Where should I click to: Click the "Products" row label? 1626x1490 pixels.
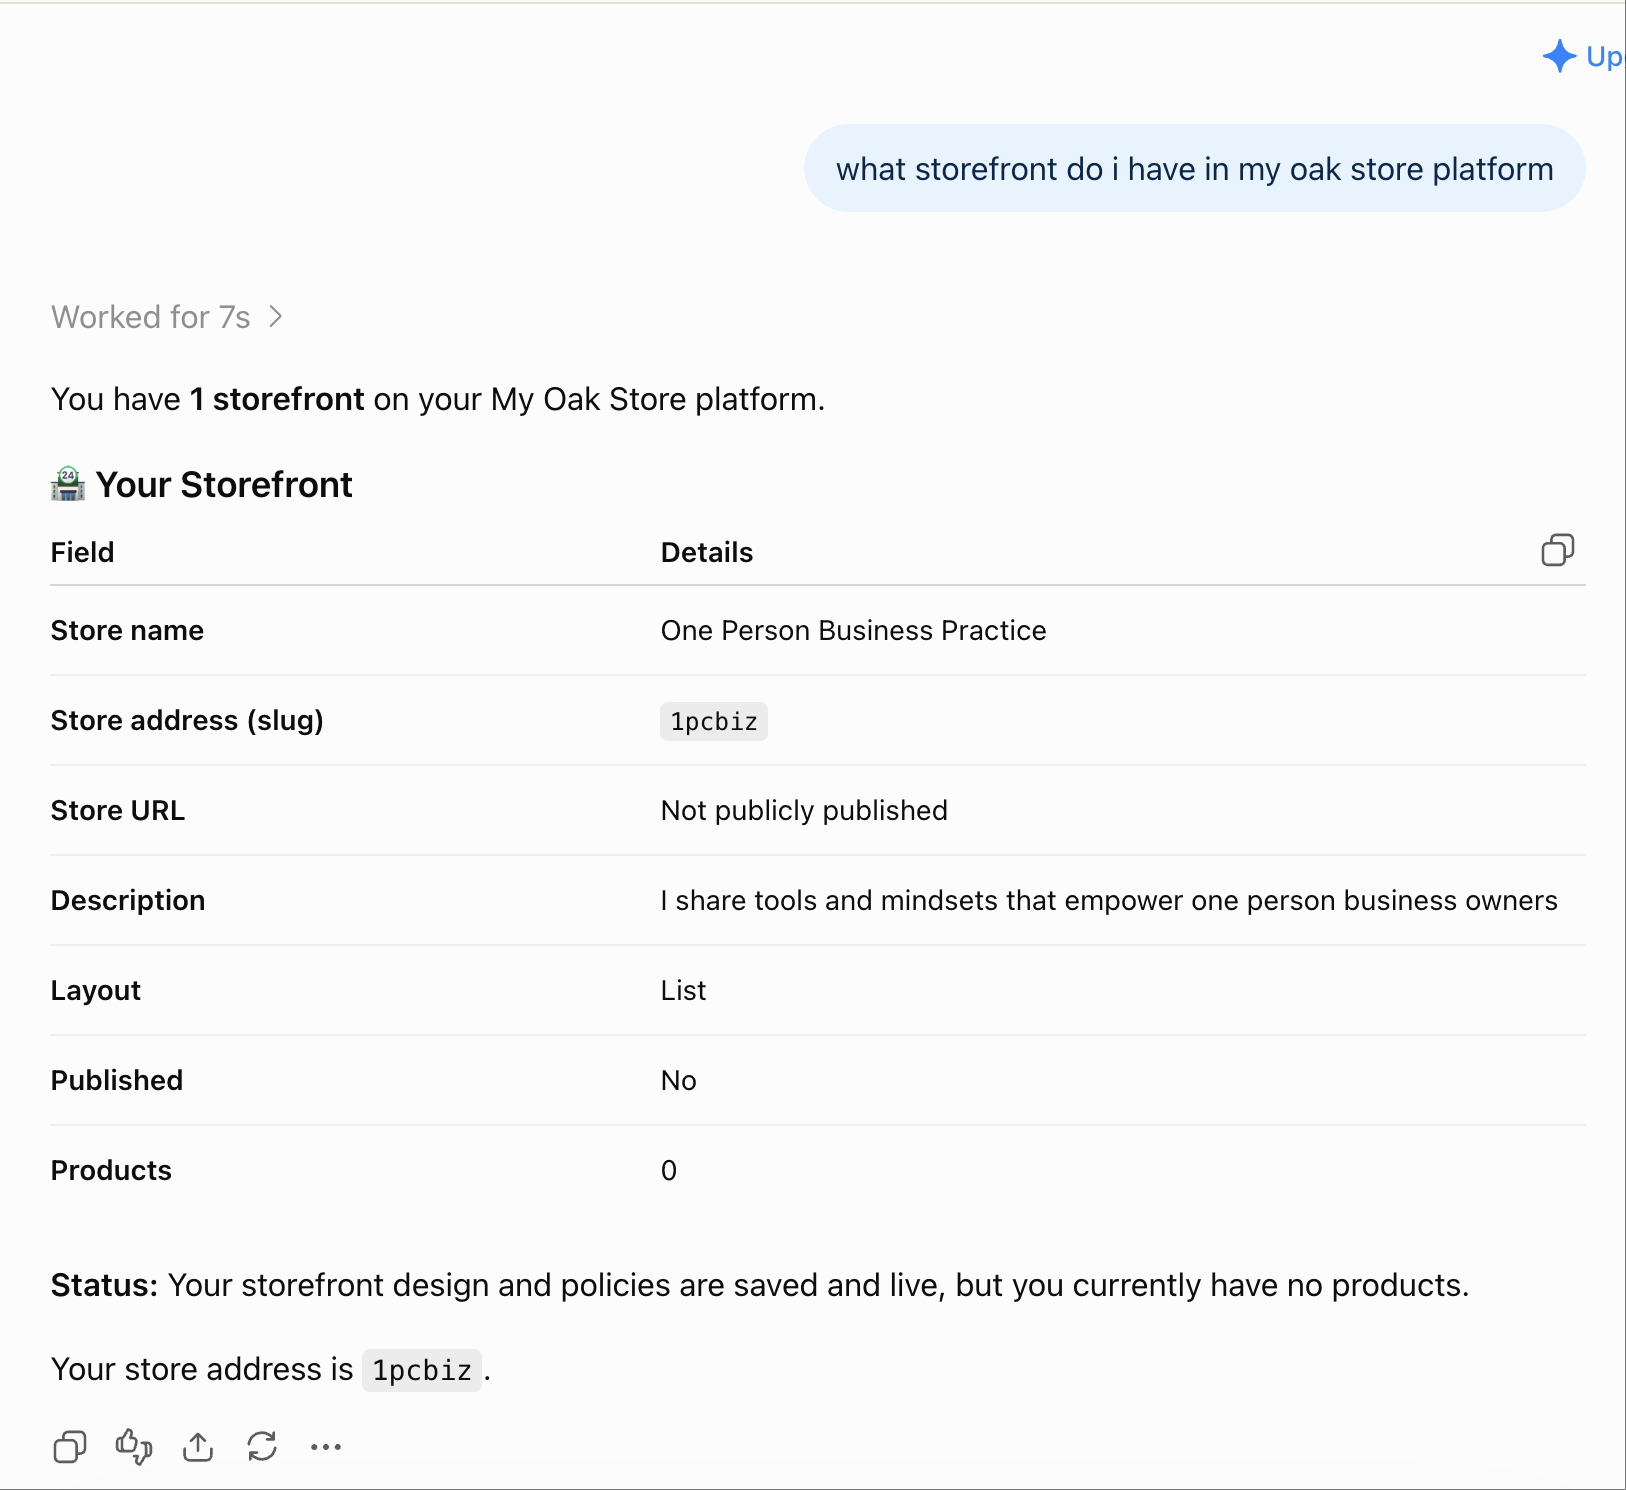point(111,1170)
